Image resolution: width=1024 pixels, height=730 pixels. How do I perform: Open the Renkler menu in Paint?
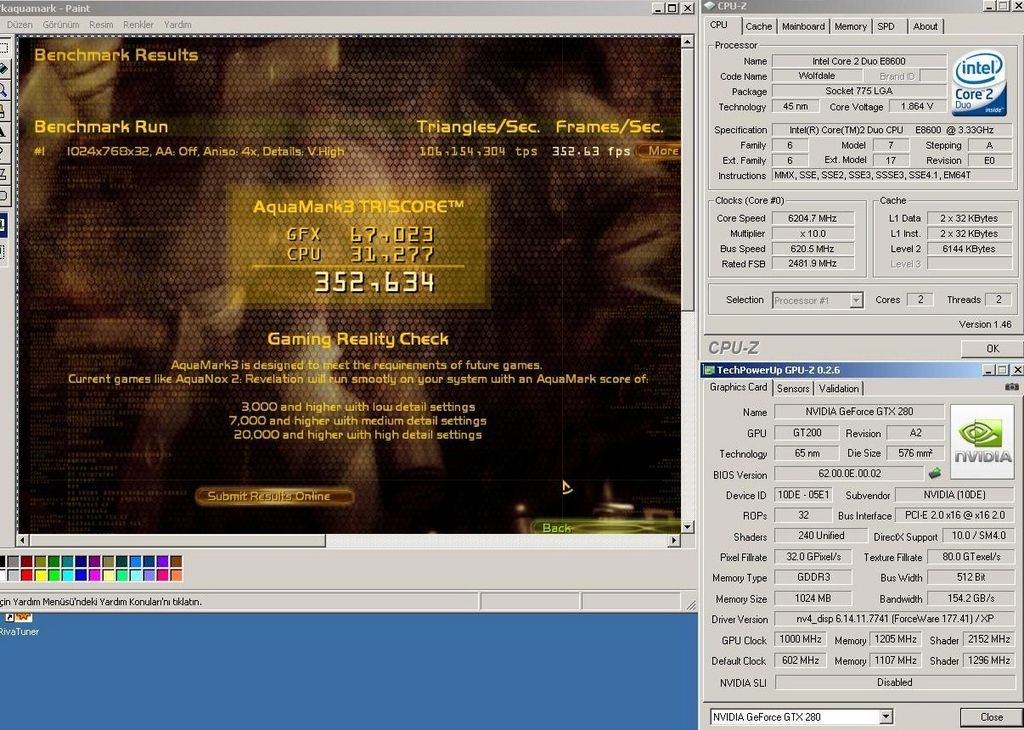click(138, 25)
